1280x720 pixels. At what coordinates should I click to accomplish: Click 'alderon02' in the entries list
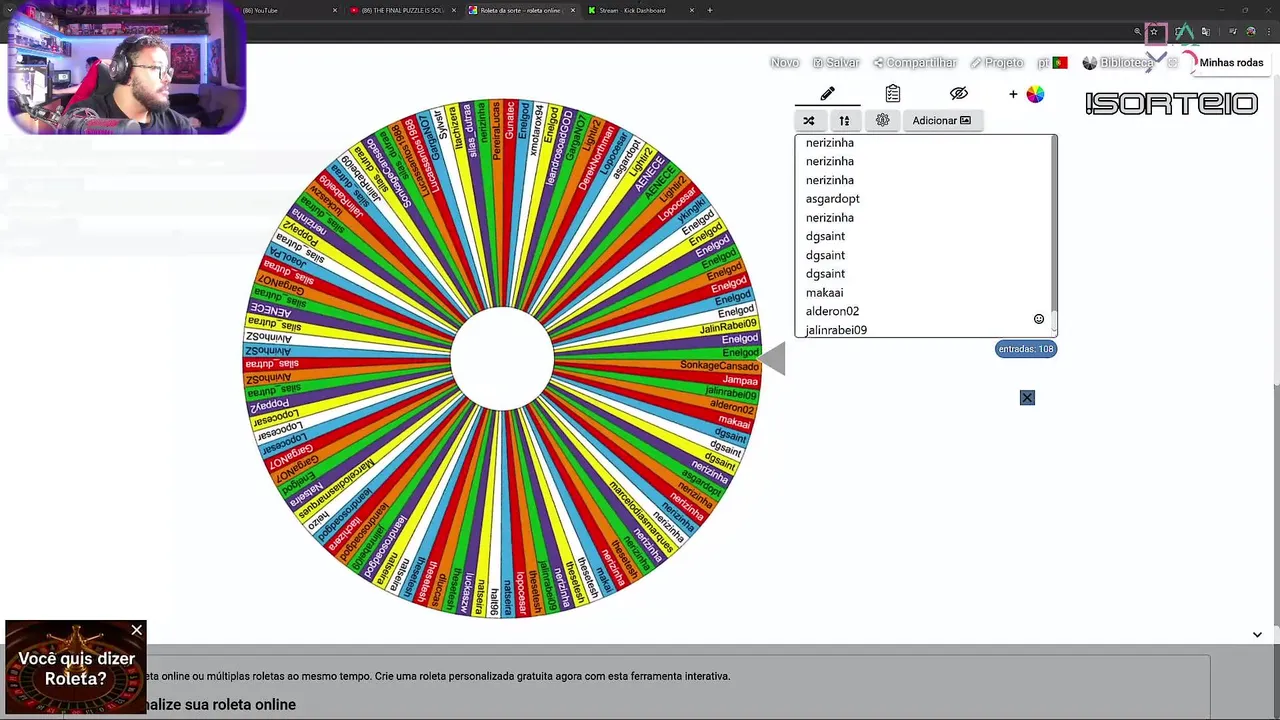(x=832, y=311)
